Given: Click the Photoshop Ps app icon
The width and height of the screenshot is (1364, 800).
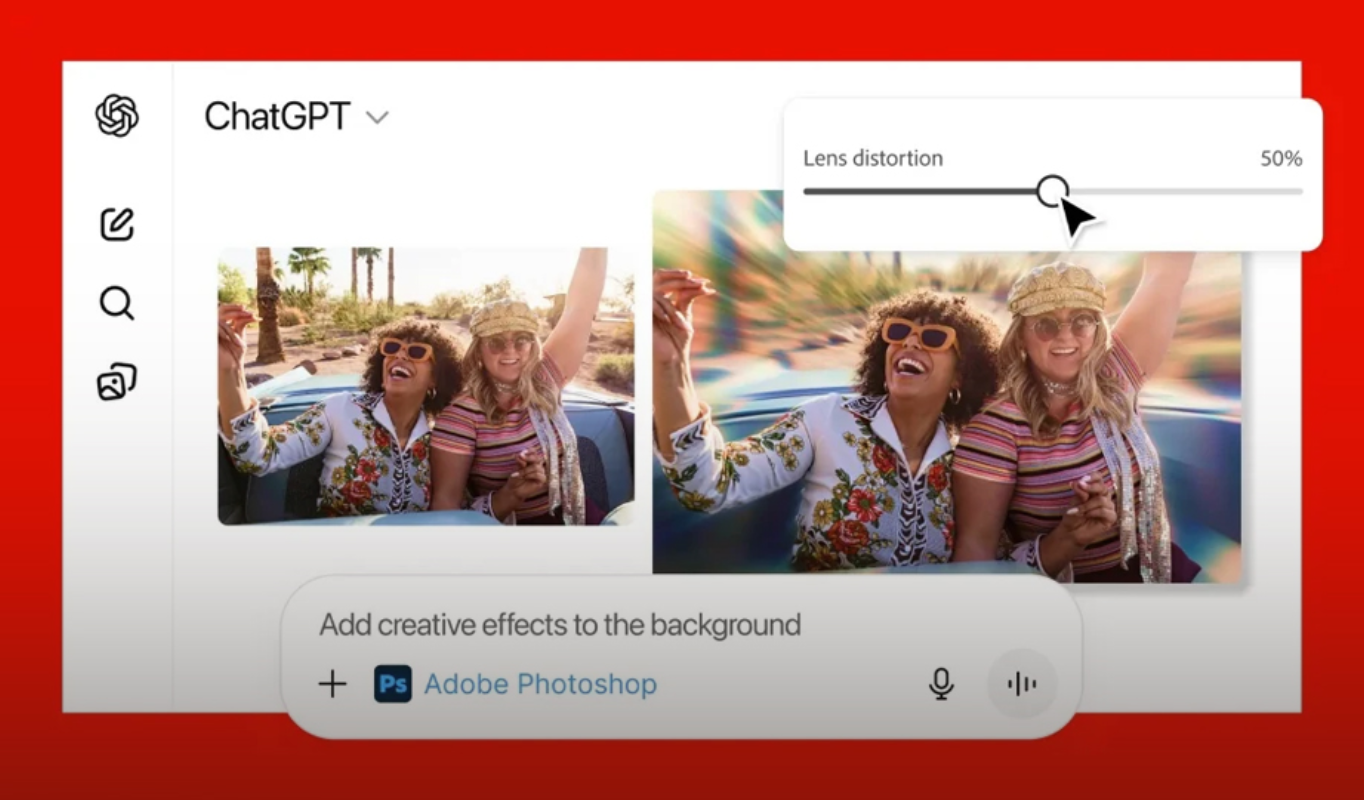Looking at the screenshot, I should (x=393, y=684).
